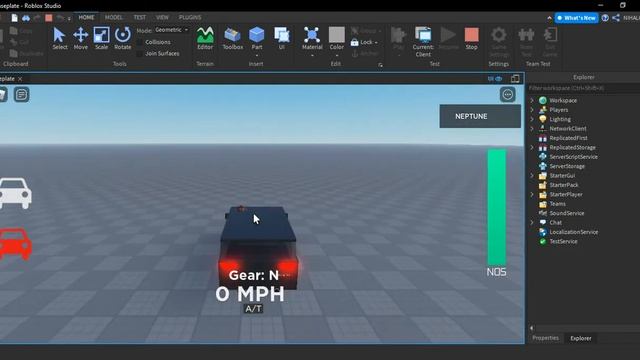Viewport: 640px width, 360px height.
Task: Open the help question mark icon
Action: tap(605, 18)
